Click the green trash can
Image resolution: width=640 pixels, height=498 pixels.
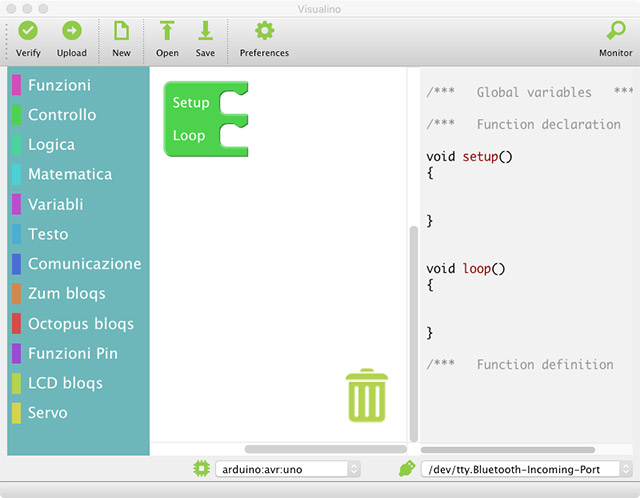click(366, 394)
